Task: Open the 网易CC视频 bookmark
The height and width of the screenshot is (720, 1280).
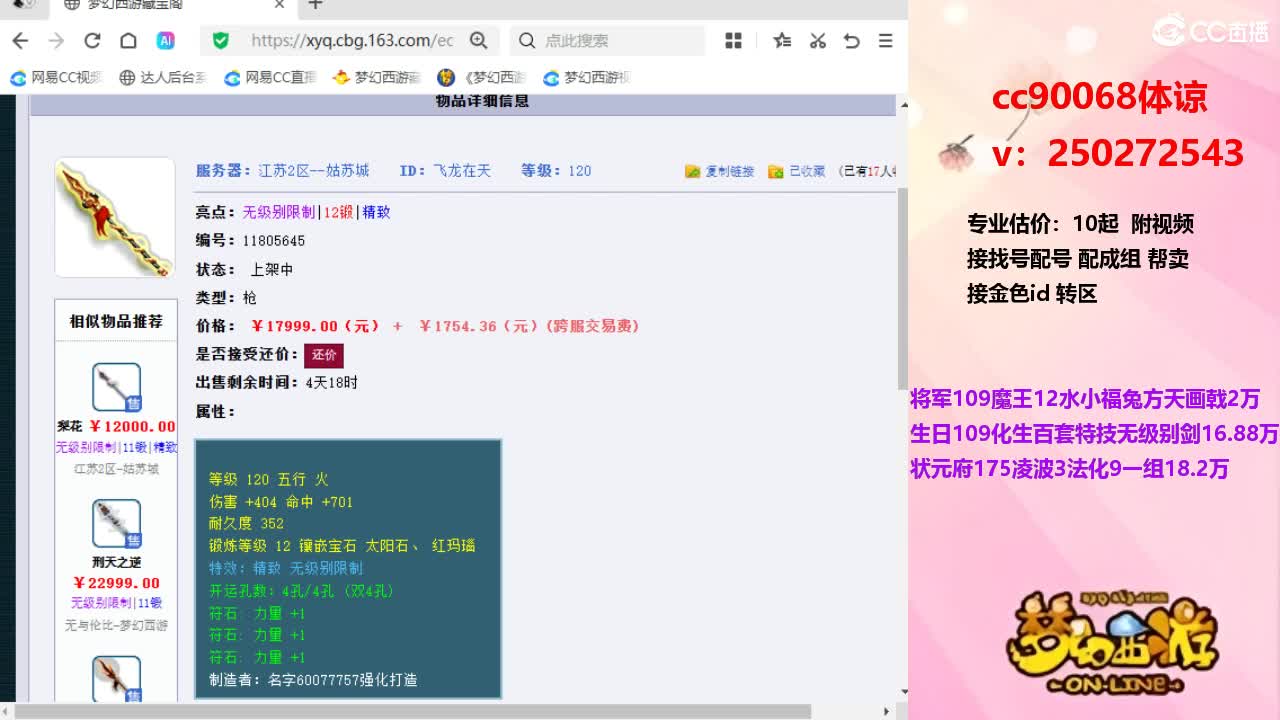Action: 56,78
